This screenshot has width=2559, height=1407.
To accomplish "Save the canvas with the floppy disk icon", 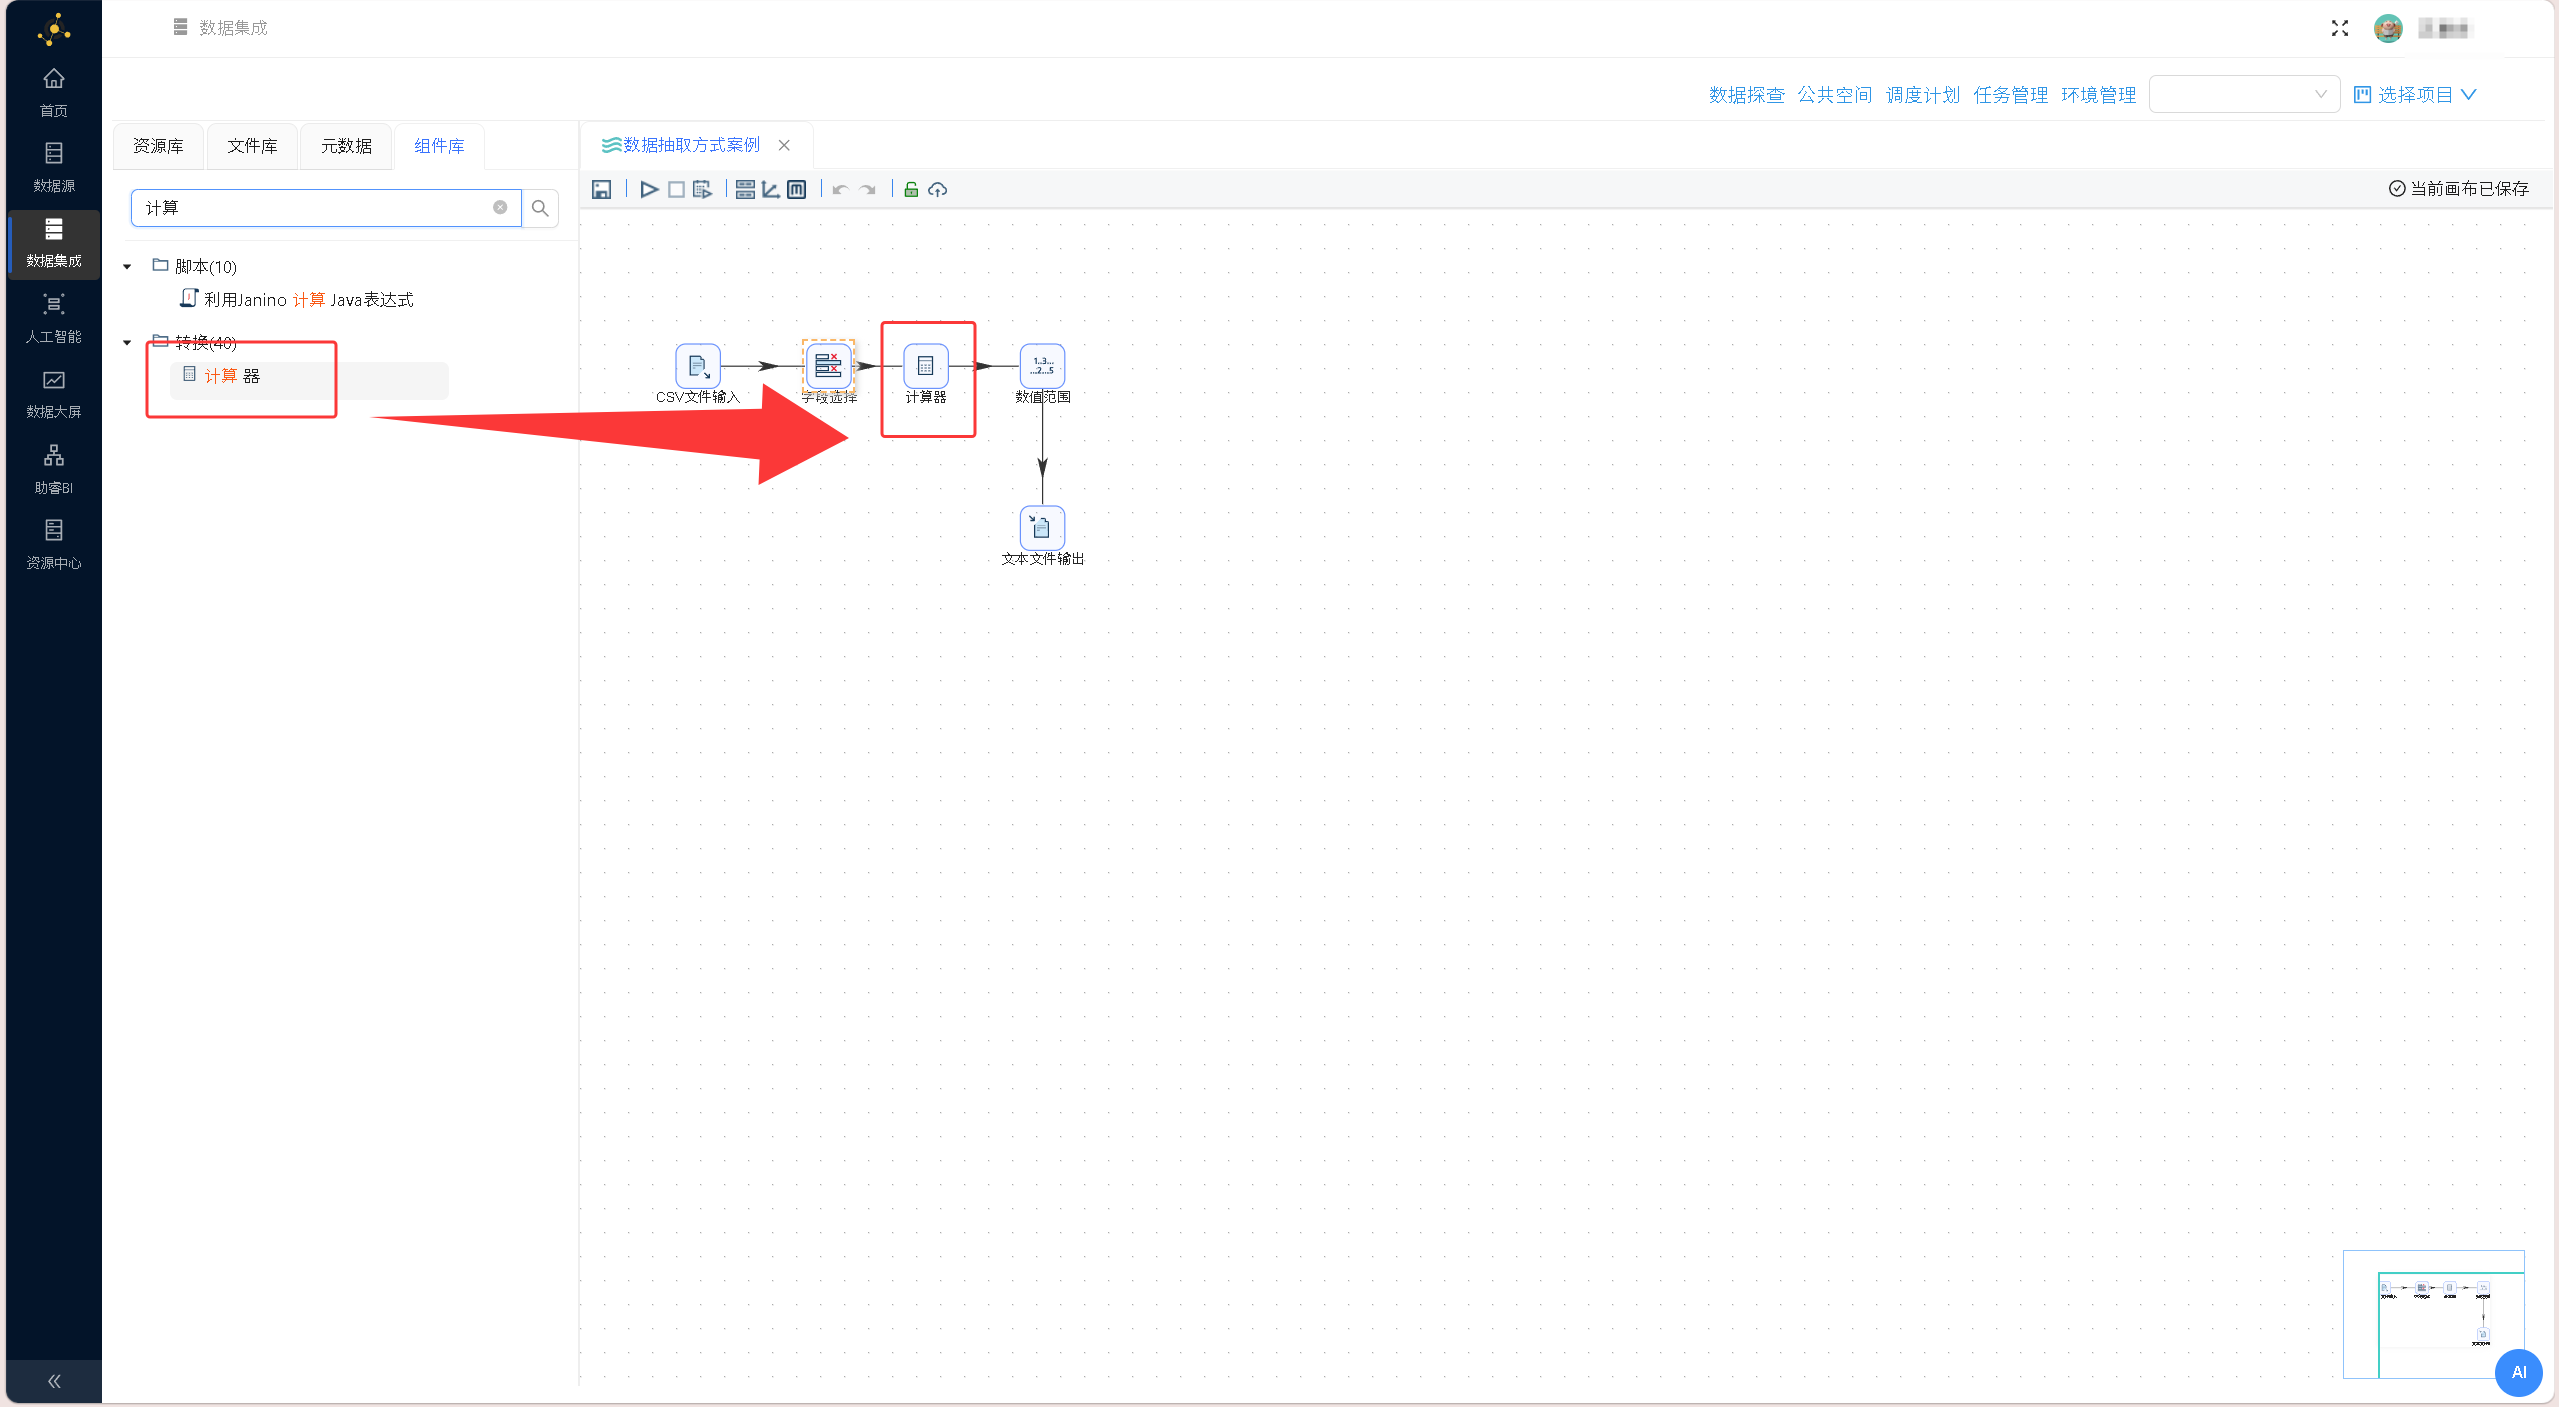I will coord(601,189).
